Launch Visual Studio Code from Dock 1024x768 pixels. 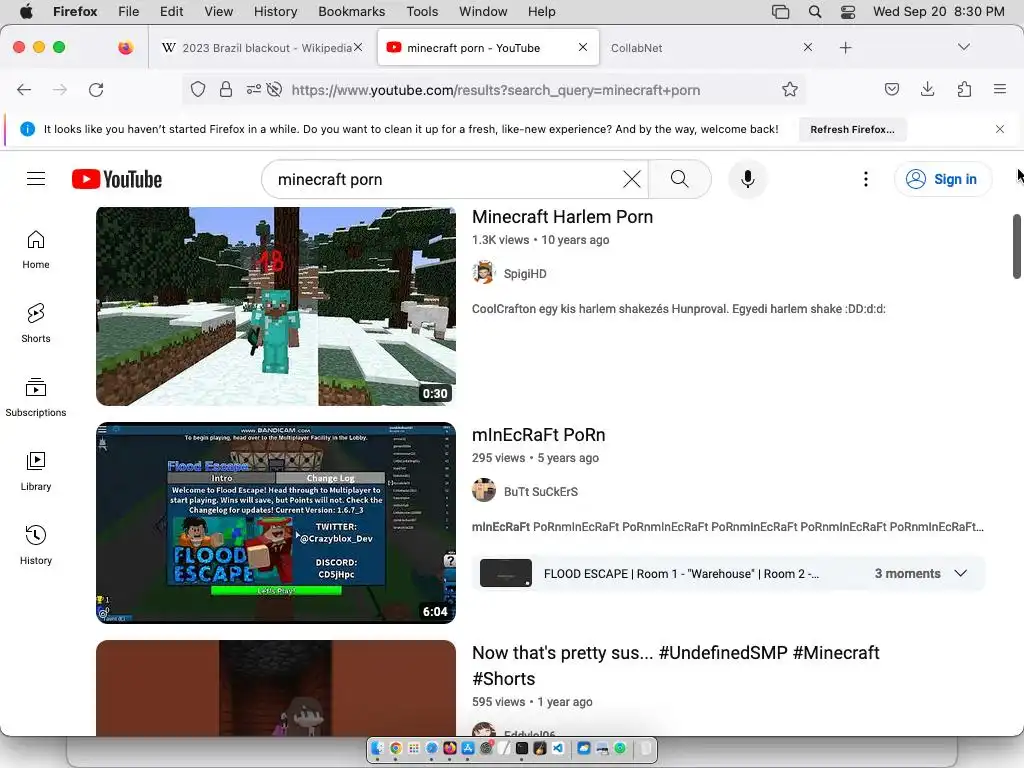(558, 748)
